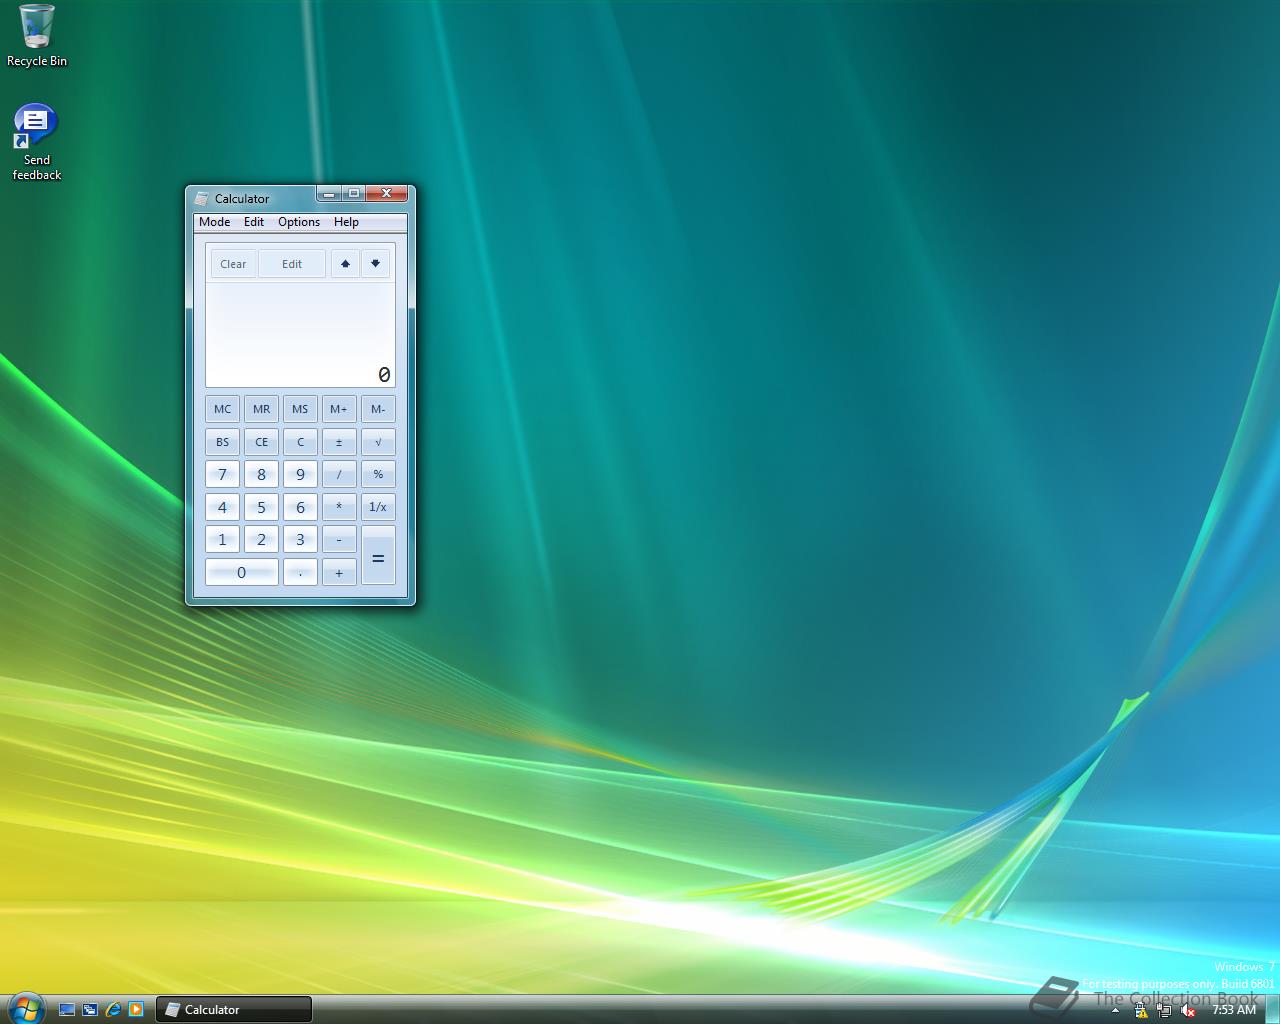This screenshot has width=1280, height=1024.
Task: Click the action center warning tray icon
Action: pyautogui.click(x=1141, y=1011)
